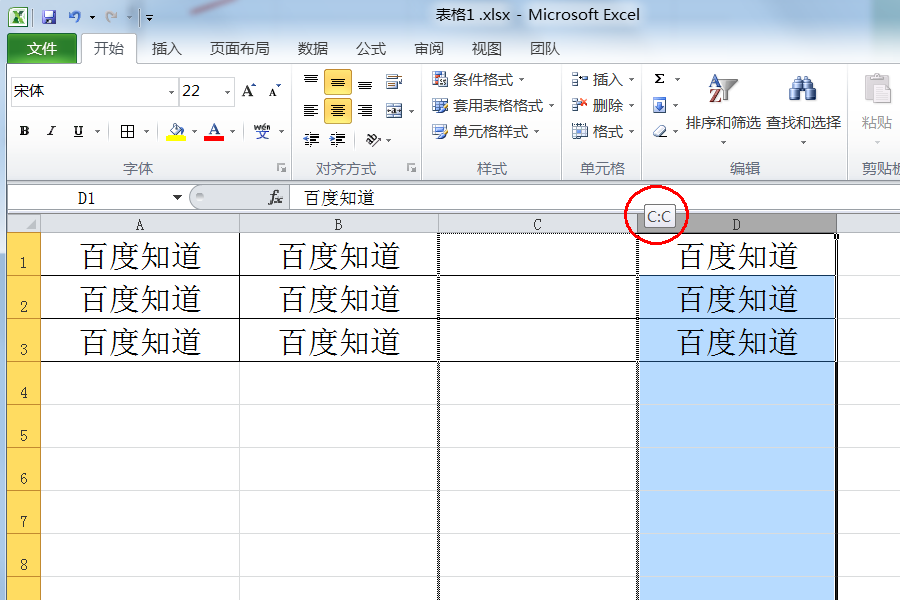Click AutoSum sigma icon
Viewport: 900px width, 600px height.
pyautogui.click(x=660, y=79)
